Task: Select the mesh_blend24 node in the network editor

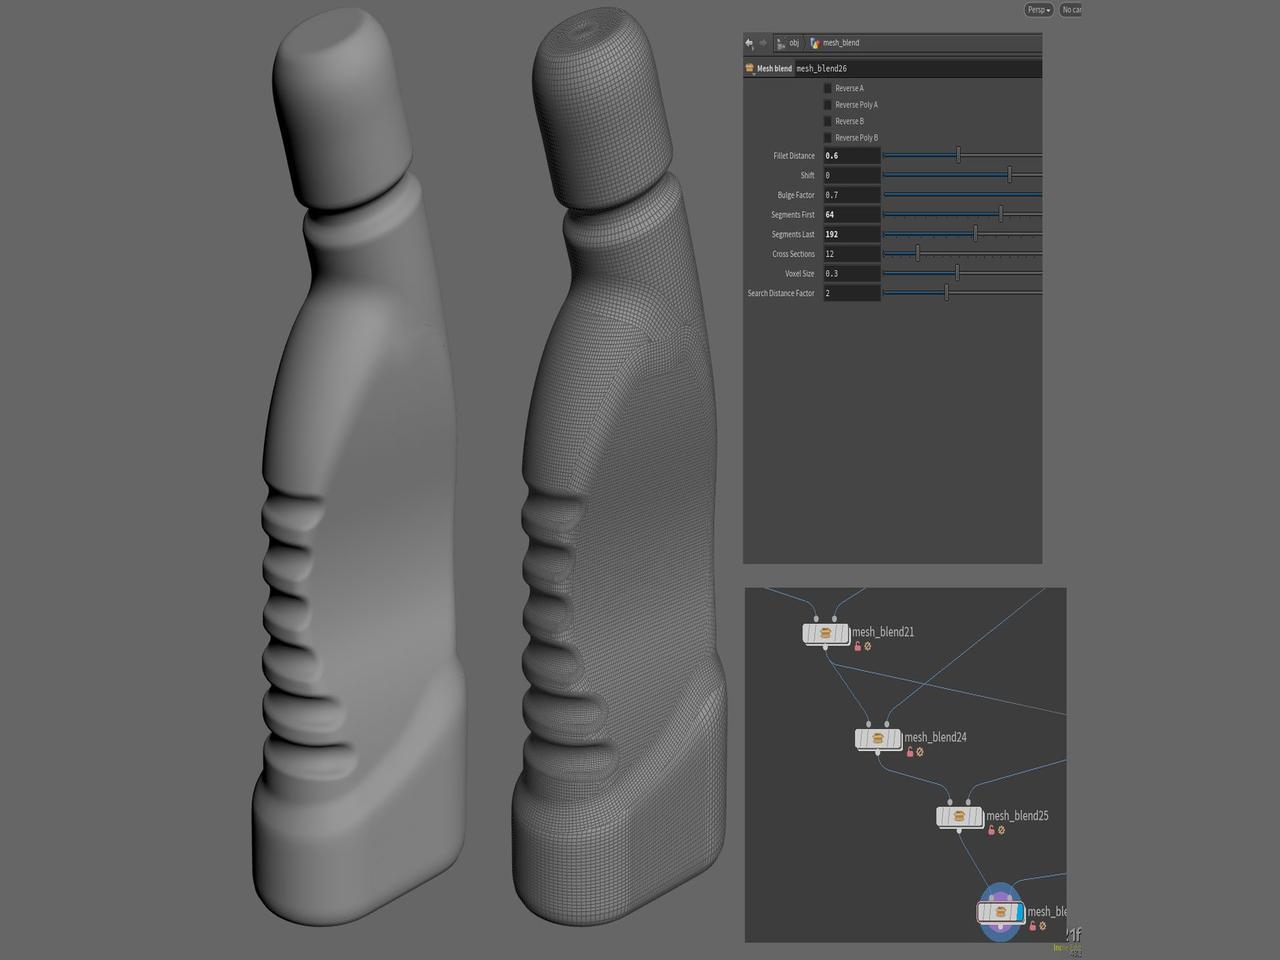Action: (x=878, y=739)
